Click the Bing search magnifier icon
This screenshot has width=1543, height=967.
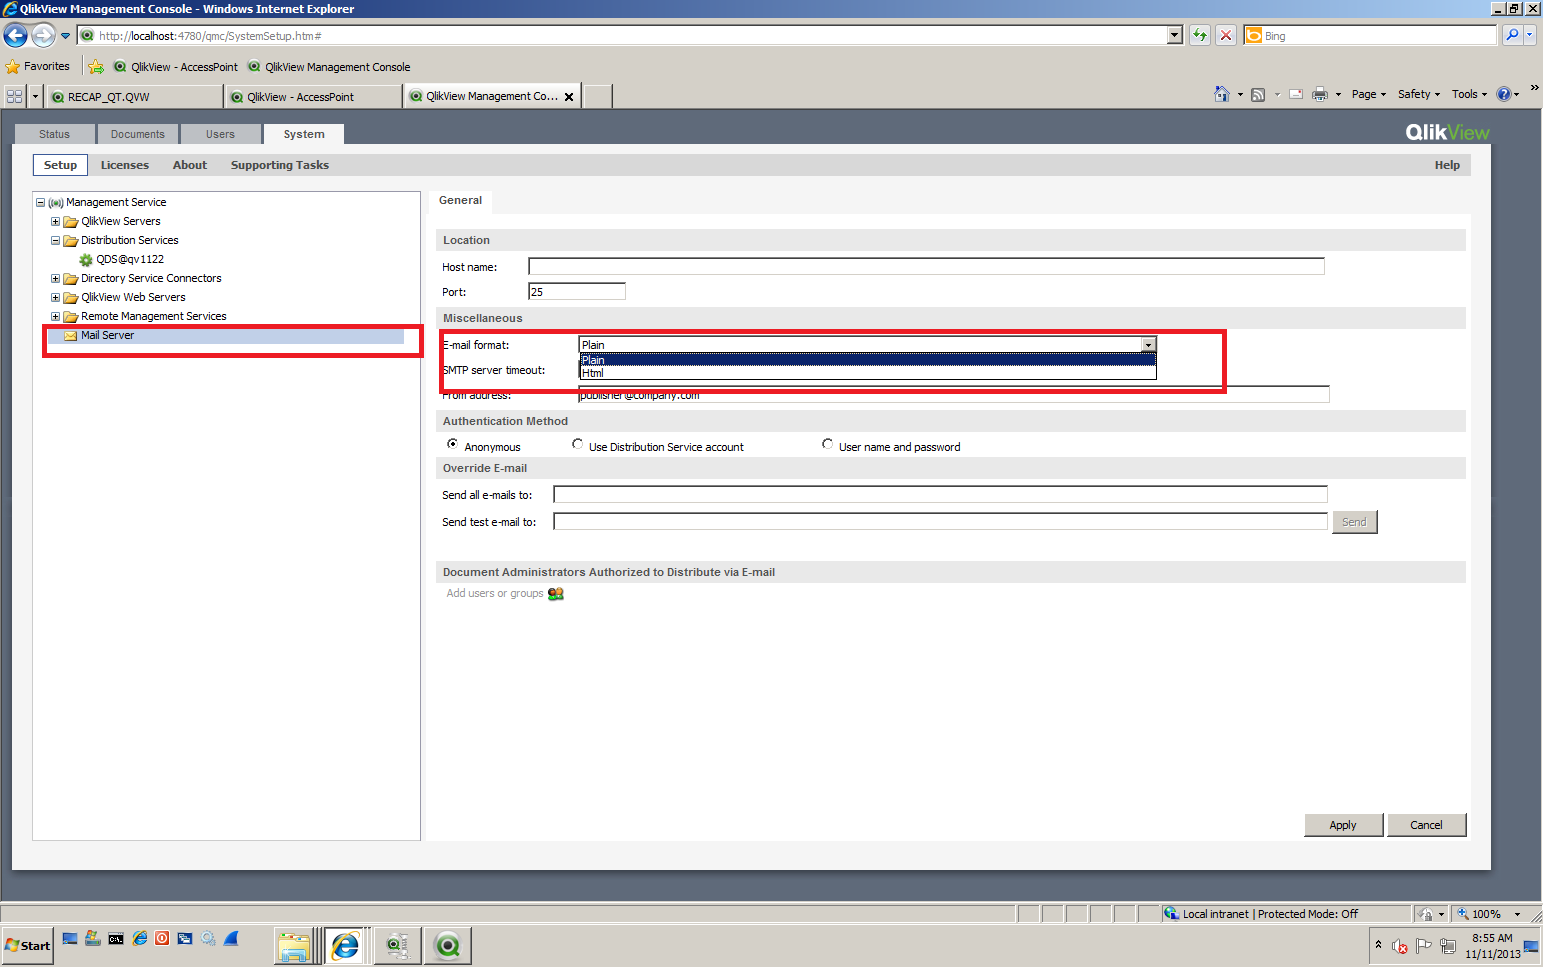tap(1512, 36)
